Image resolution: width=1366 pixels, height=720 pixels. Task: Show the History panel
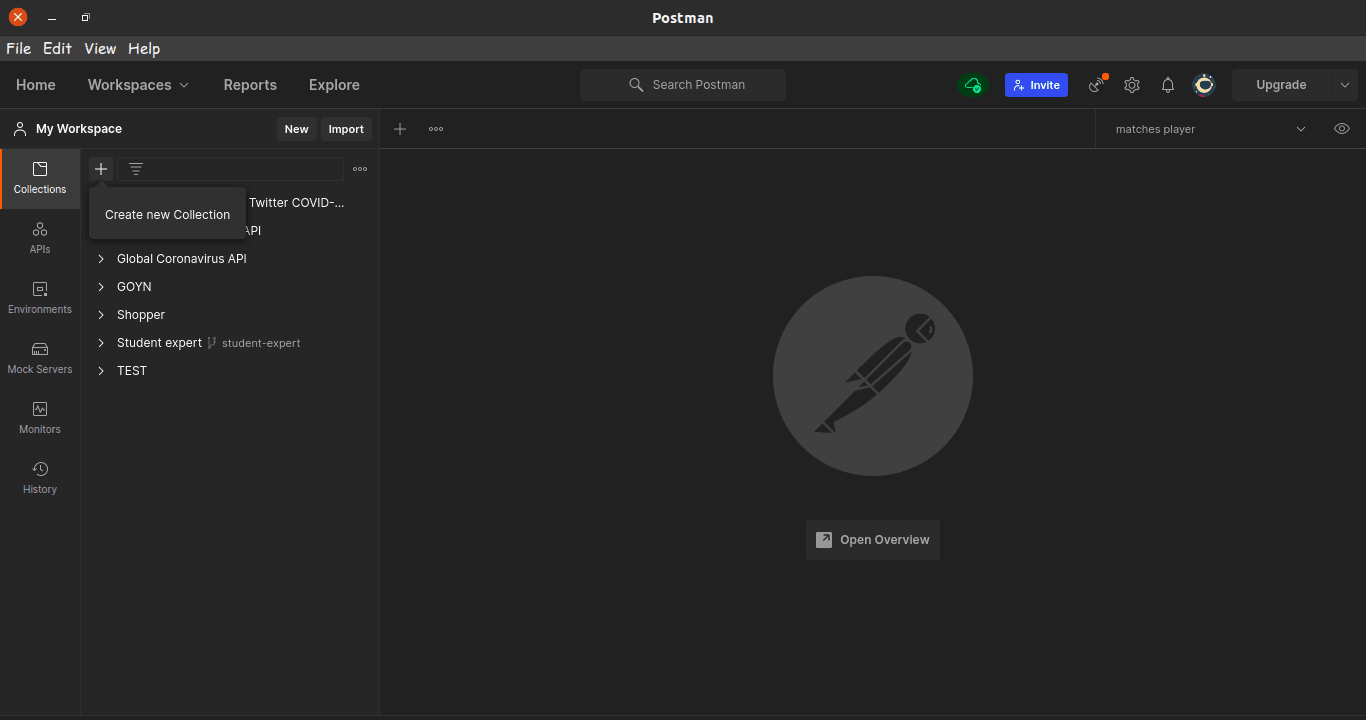pos(40,478)
